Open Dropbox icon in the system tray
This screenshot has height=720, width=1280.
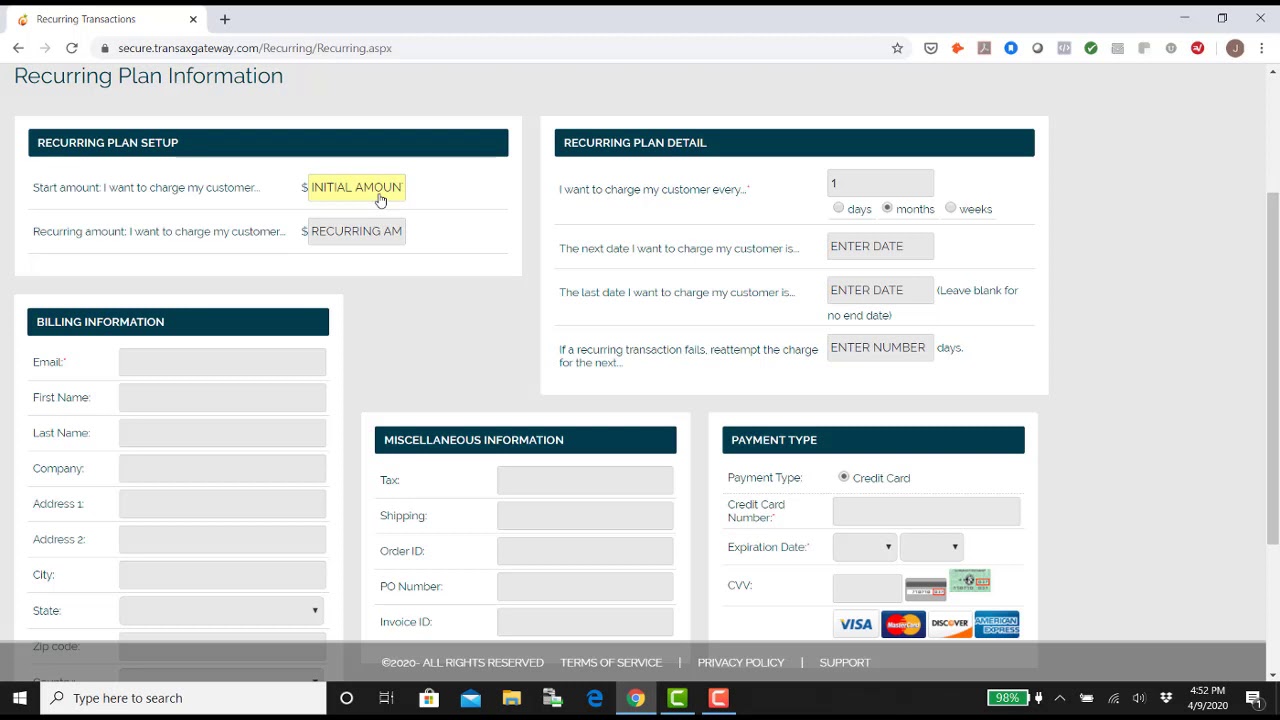[1166, 698]
